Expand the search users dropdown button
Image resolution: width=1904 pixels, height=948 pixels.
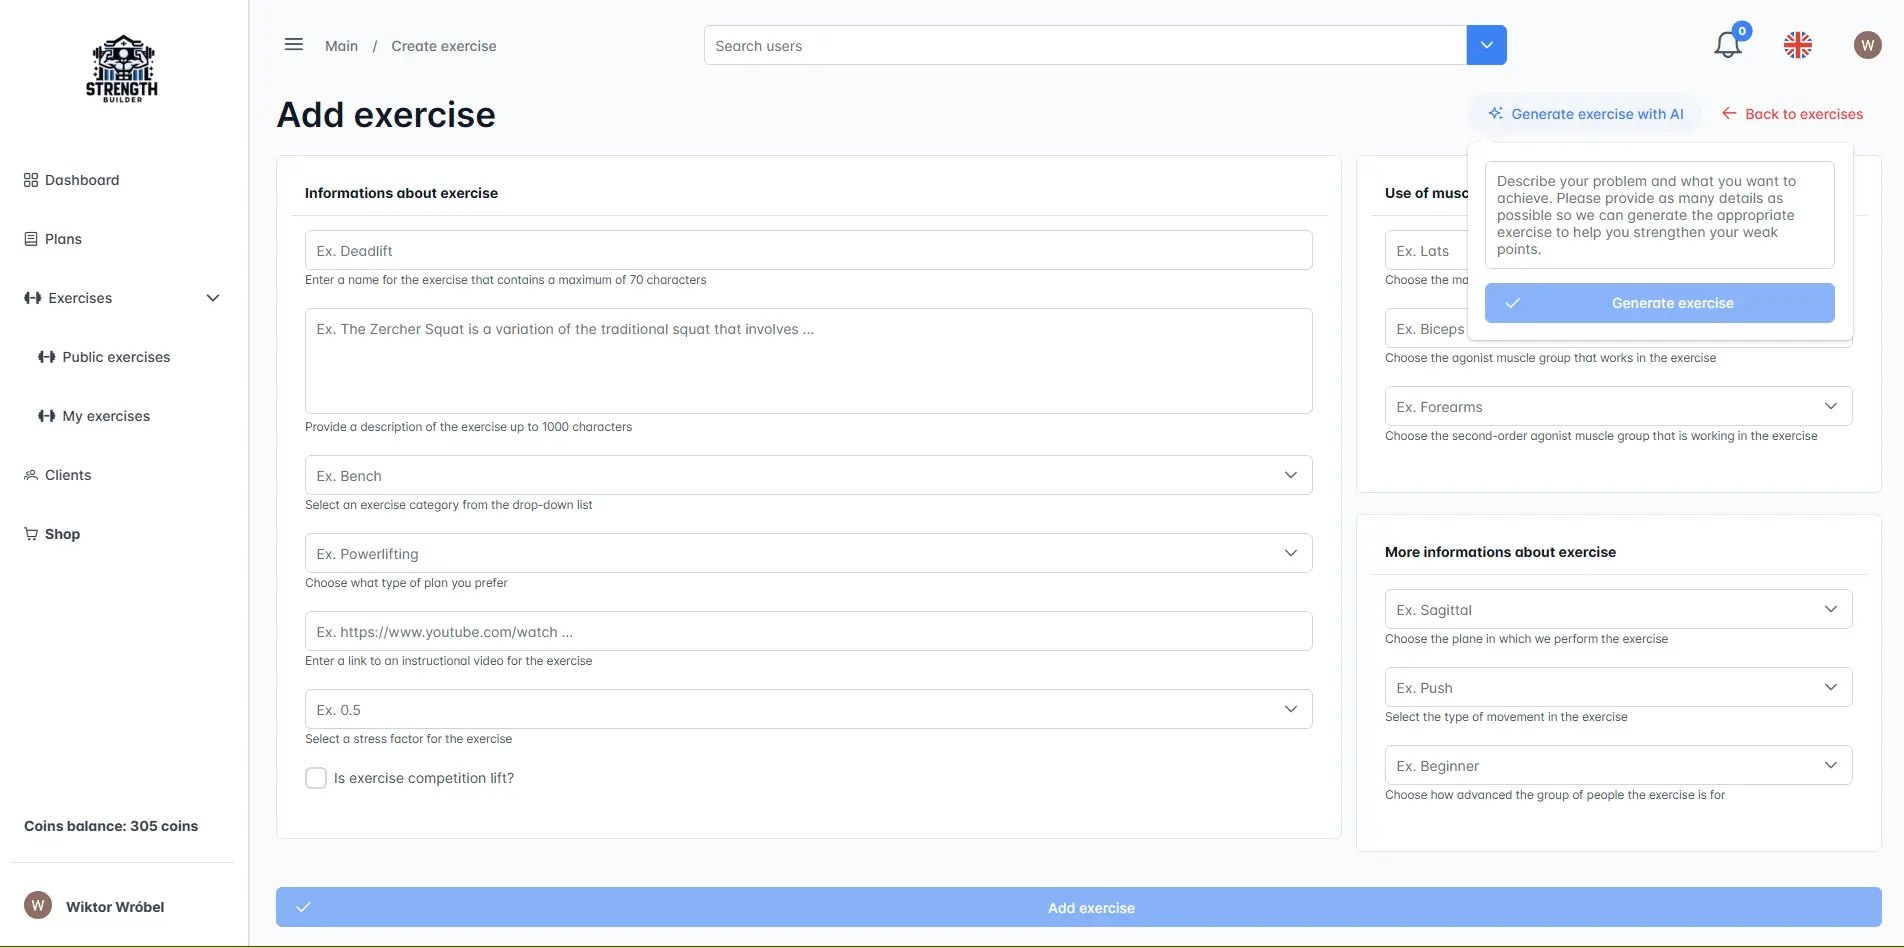pos(1486,45)
